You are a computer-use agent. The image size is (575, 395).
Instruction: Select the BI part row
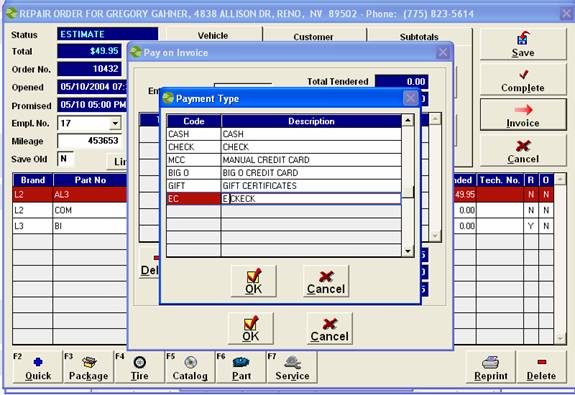point(70,226)
